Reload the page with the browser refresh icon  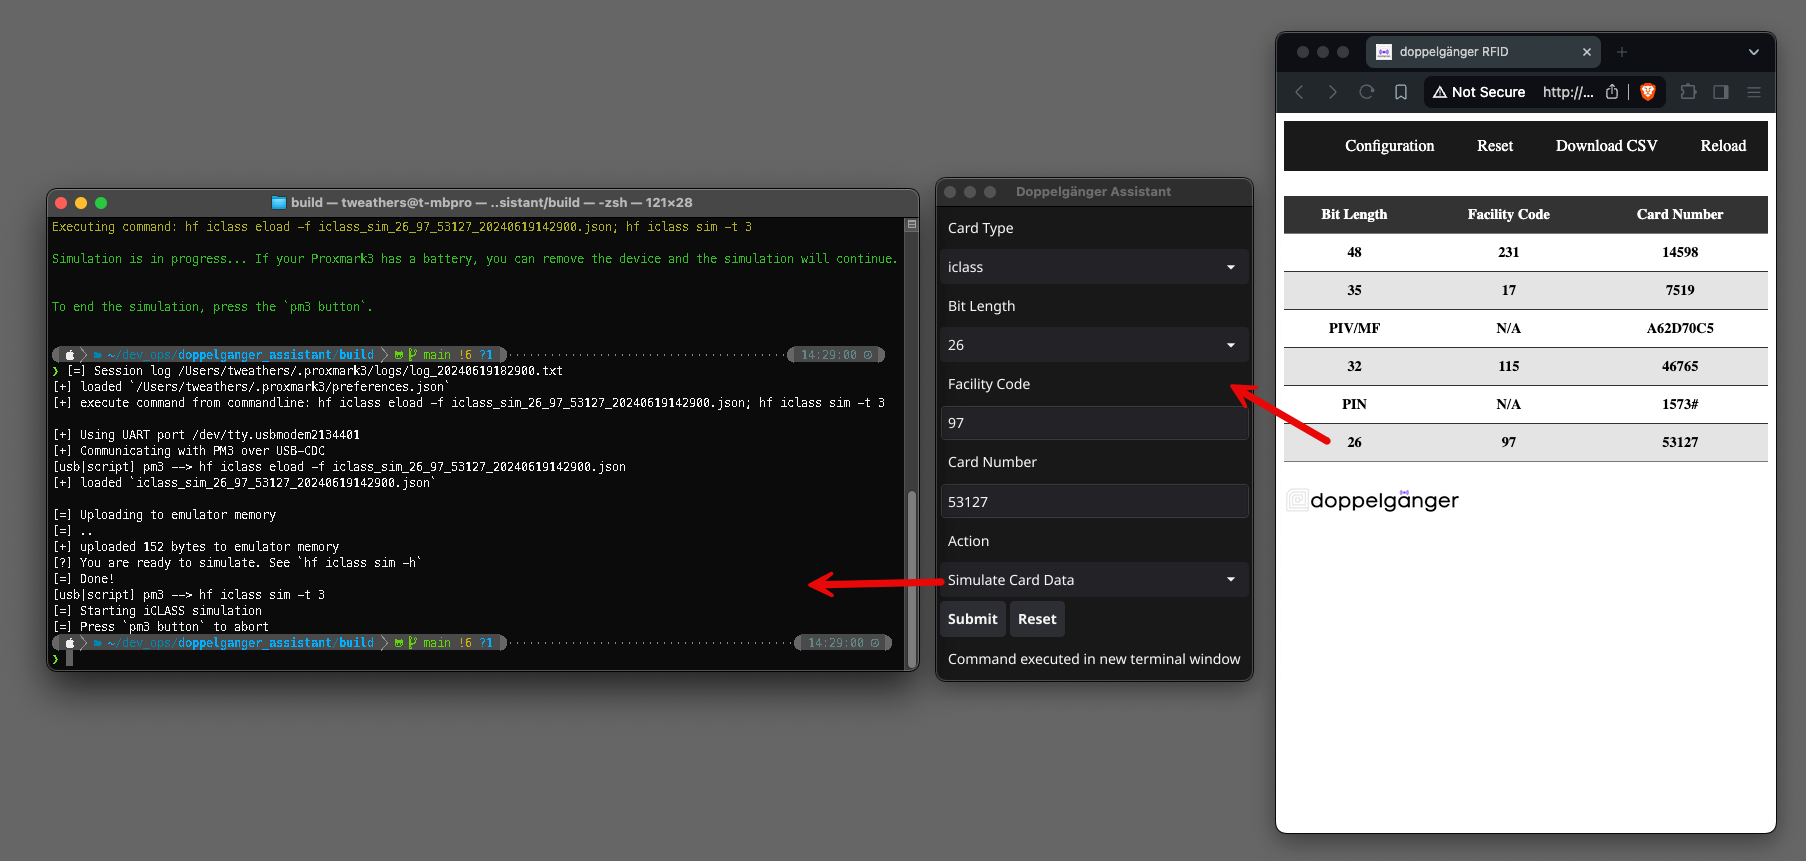tap(1367, 92)
